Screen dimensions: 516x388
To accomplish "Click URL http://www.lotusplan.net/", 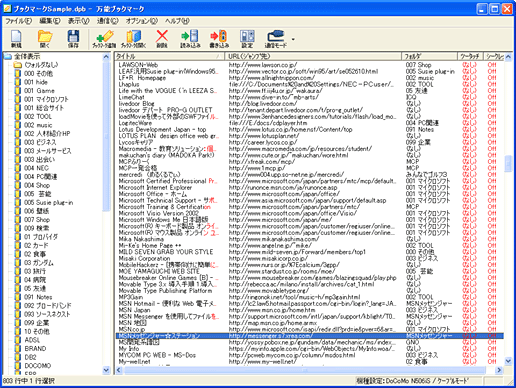I will point(264,136).
